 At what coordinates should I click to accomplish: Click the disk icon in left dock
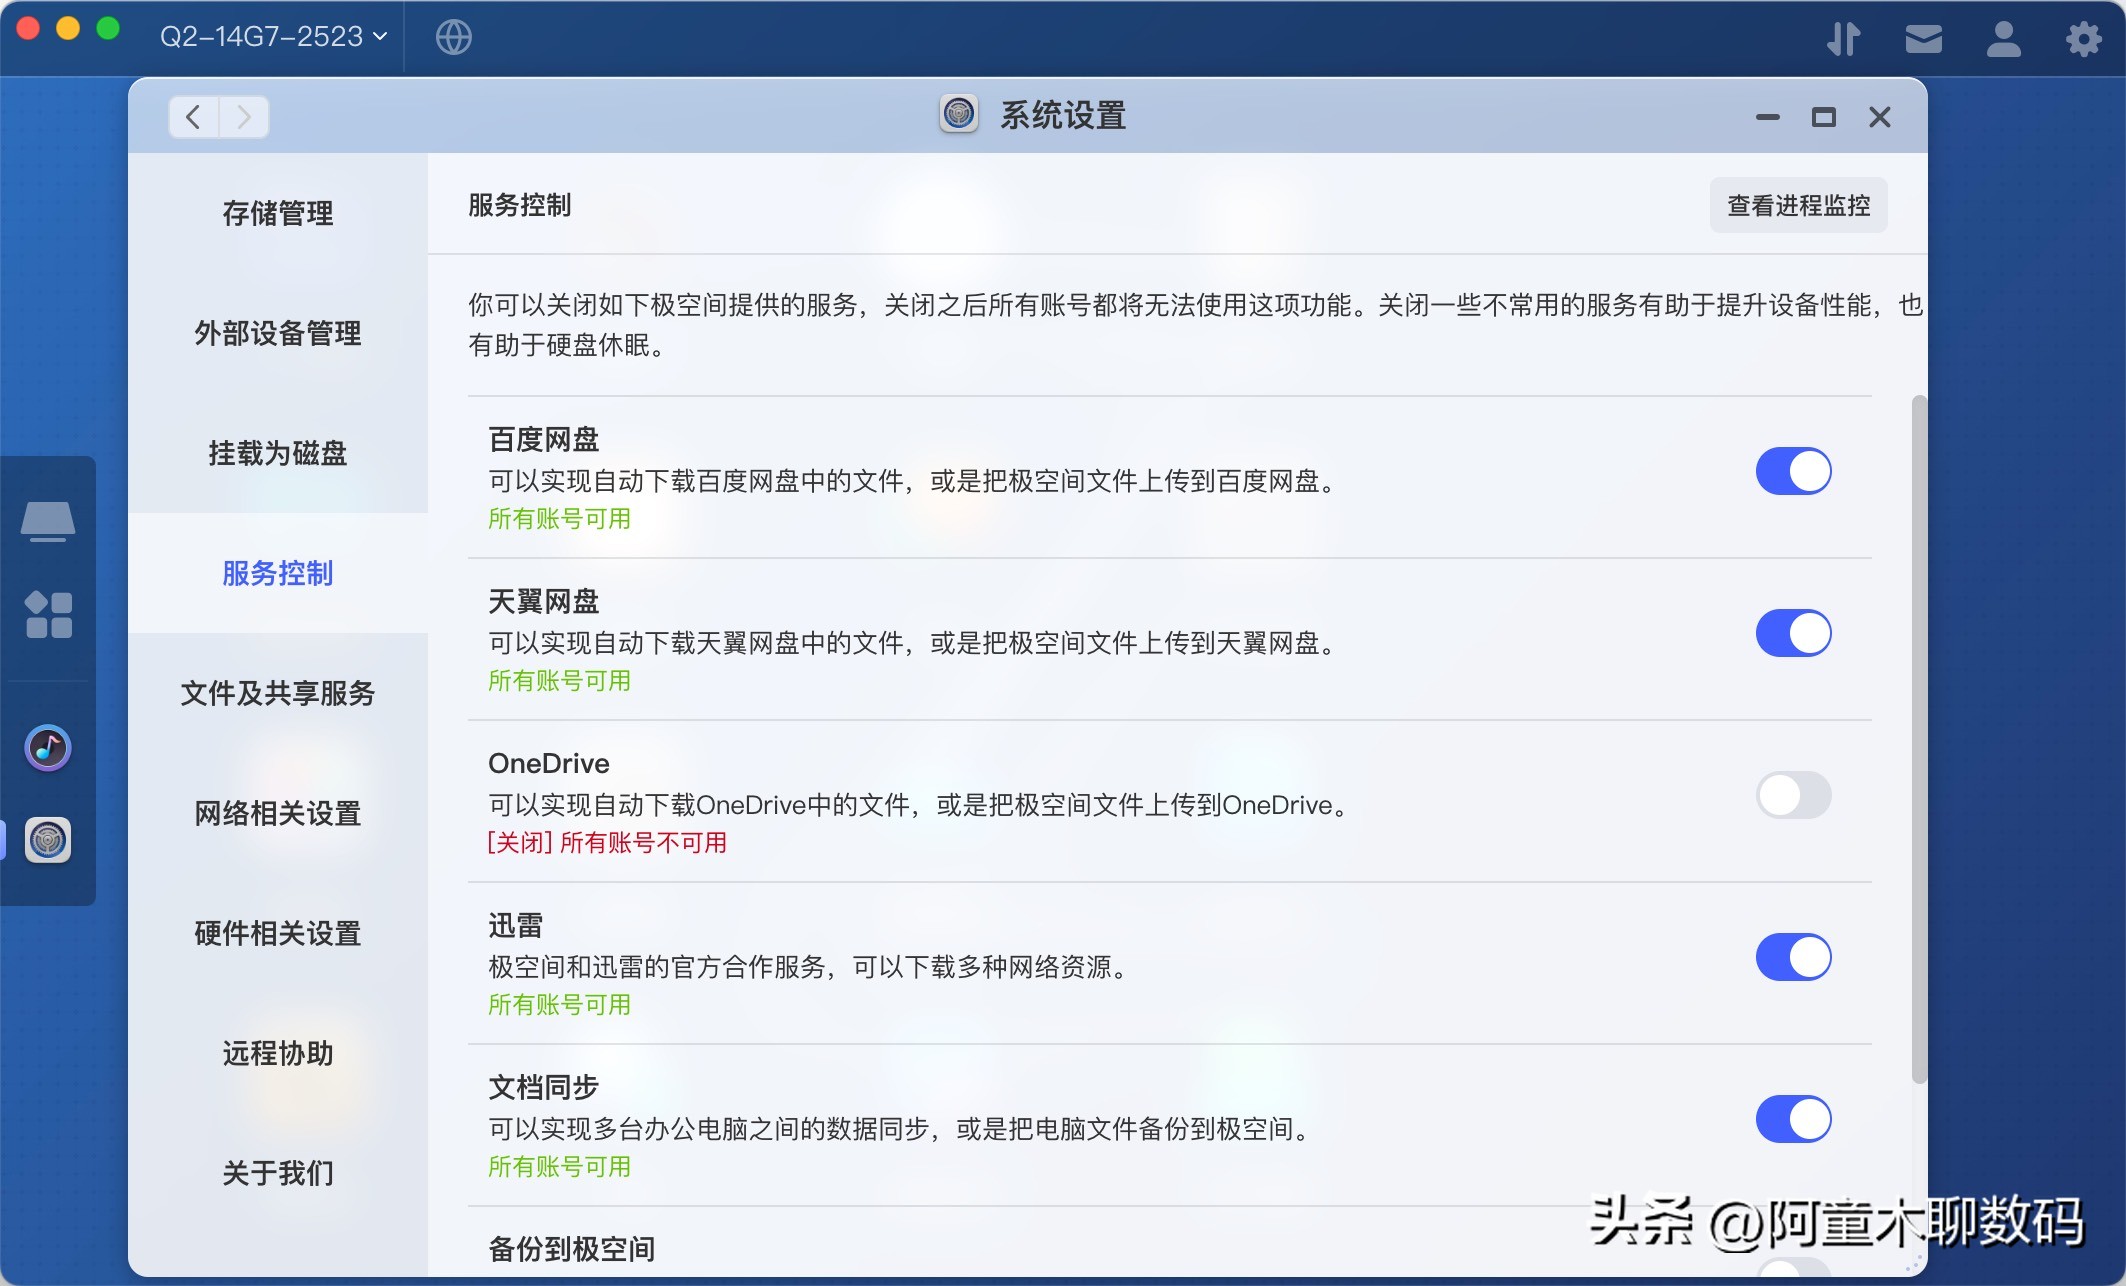[x=48, y=520]
